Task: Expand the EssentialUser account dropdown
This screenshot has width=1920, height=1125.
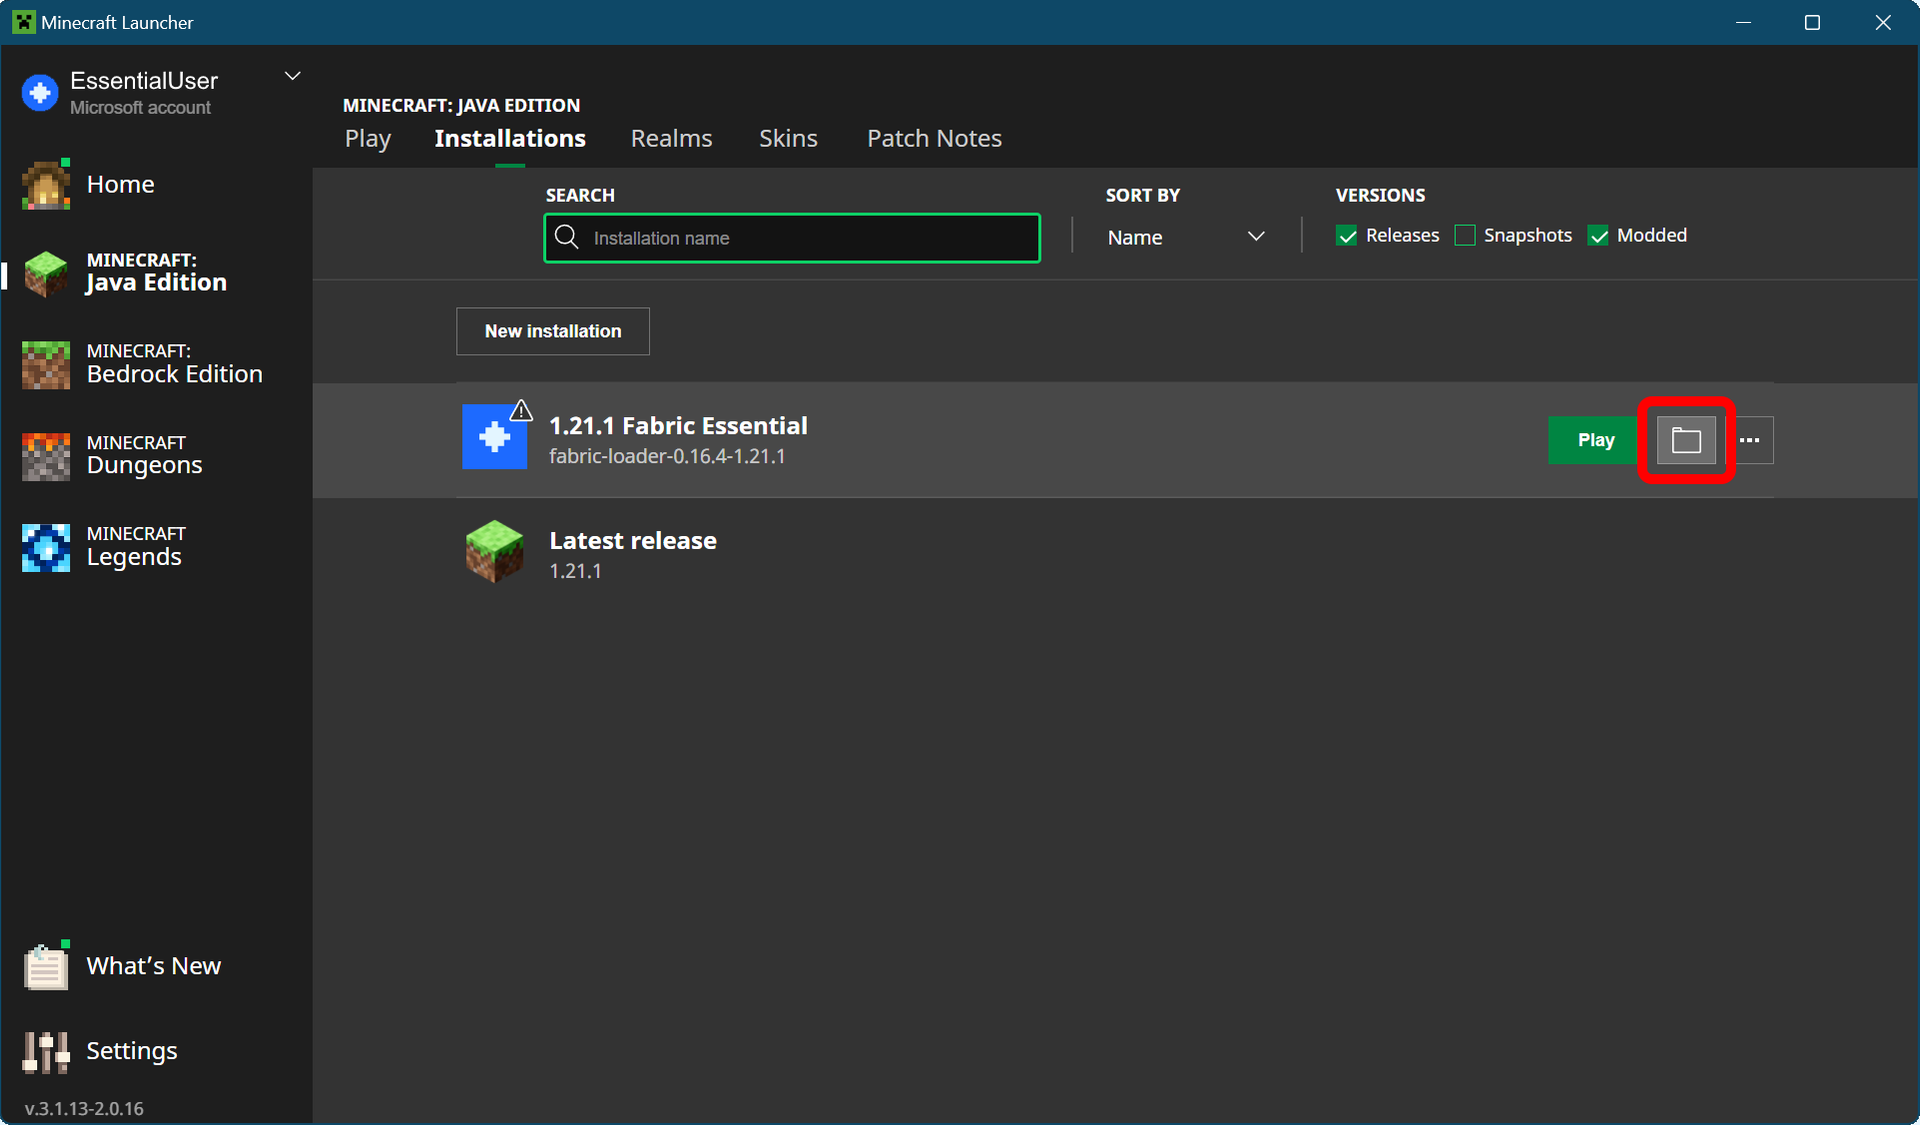Action: (292, 77)
